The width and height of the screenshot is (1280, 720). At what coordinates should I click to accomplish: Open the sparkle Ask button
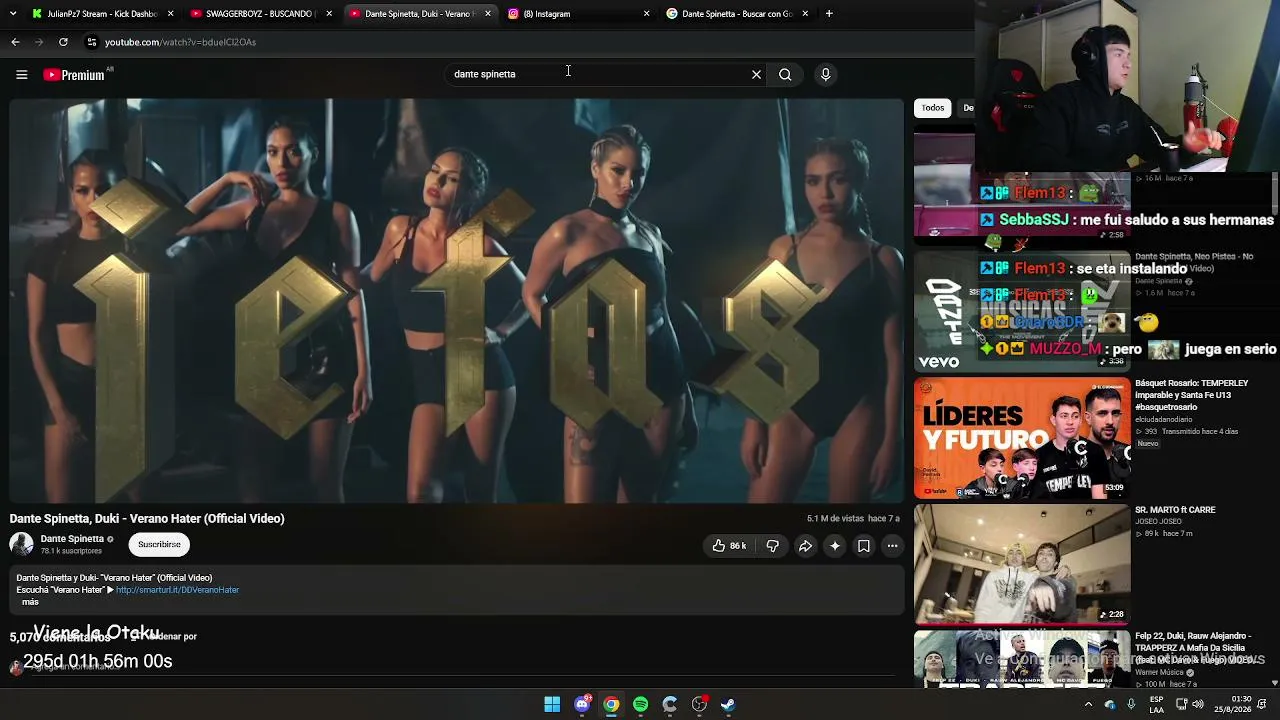tap(835, 546)
